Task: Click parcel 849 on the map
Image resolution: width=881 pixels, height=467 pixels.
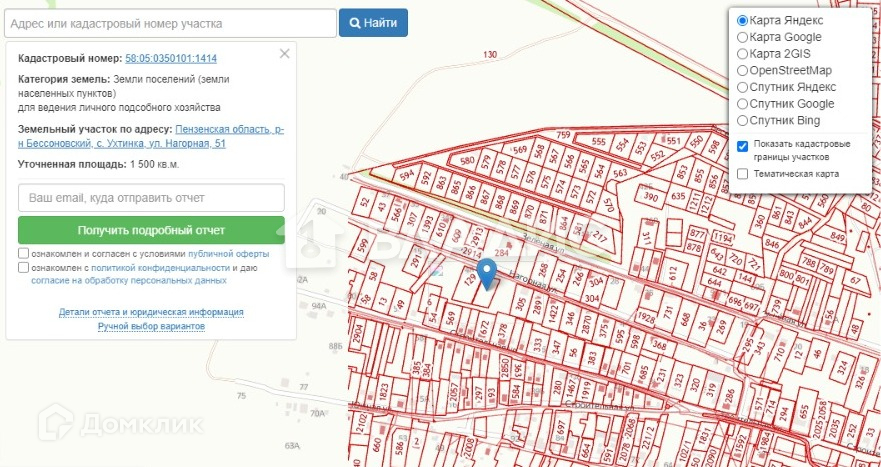Action: coord(838,238)
